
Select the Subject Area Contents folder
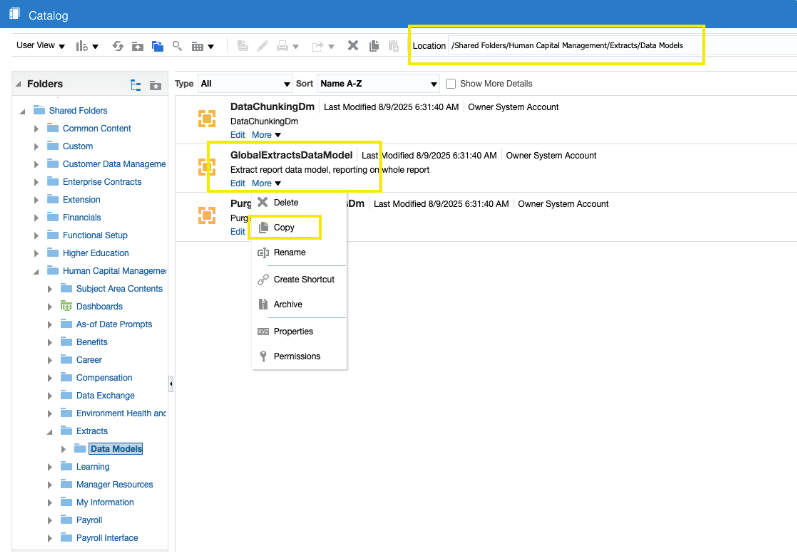119,289
